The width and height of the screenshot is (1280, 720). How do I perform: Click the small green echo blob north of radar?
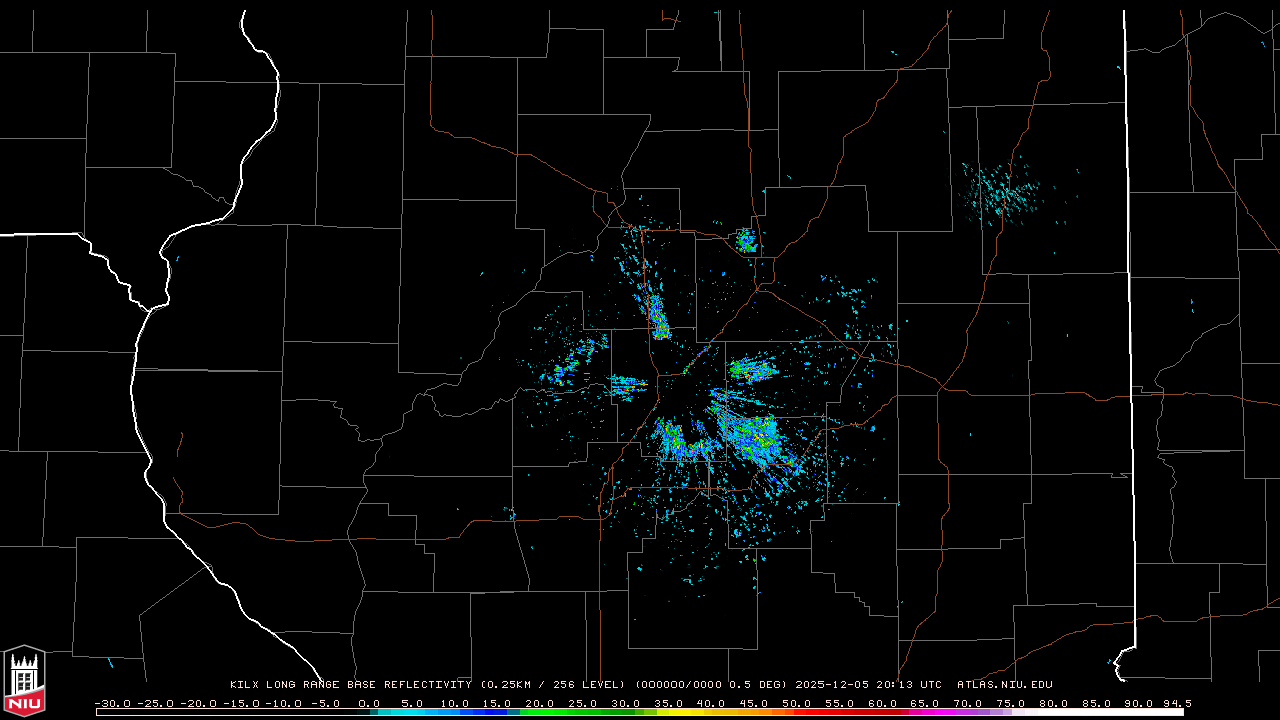click(x=746, y=240)
